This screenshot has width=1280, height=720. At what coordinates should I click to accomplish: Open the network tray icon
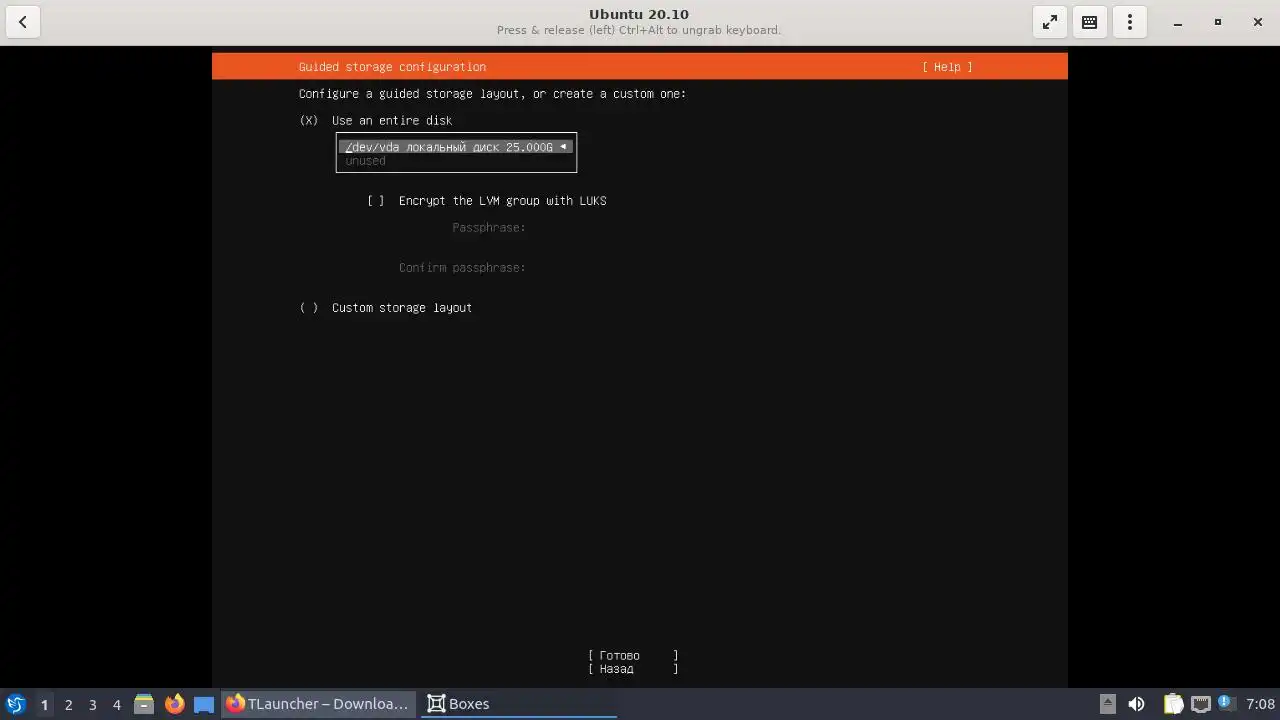point(1200,704)
